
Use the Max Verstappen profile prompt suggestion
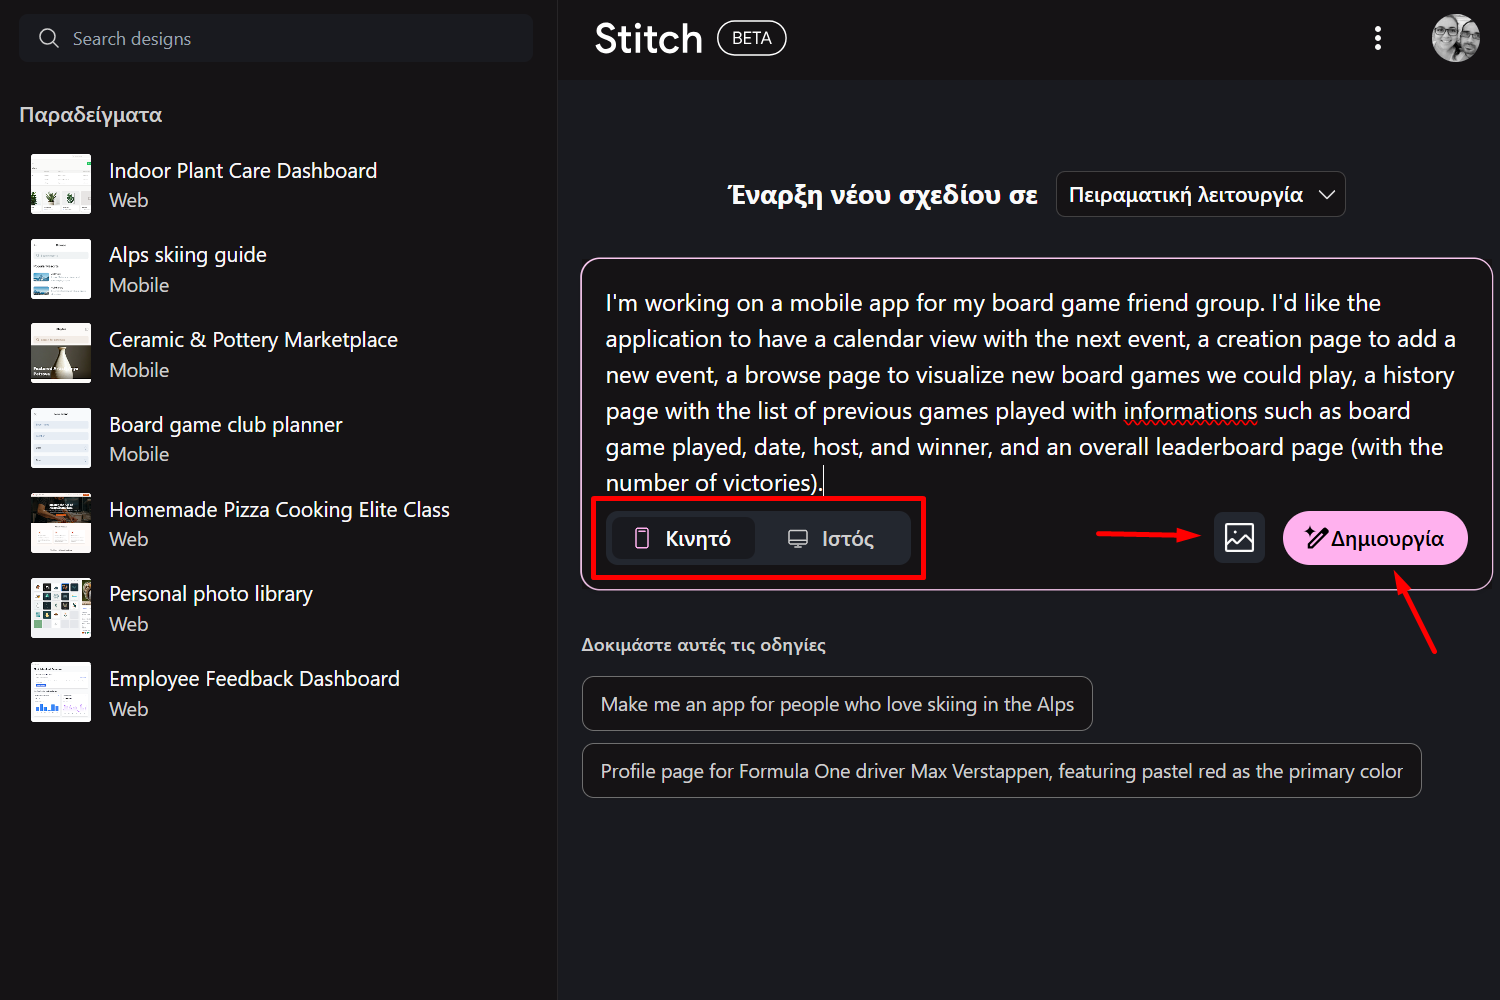click(1001, 771)
